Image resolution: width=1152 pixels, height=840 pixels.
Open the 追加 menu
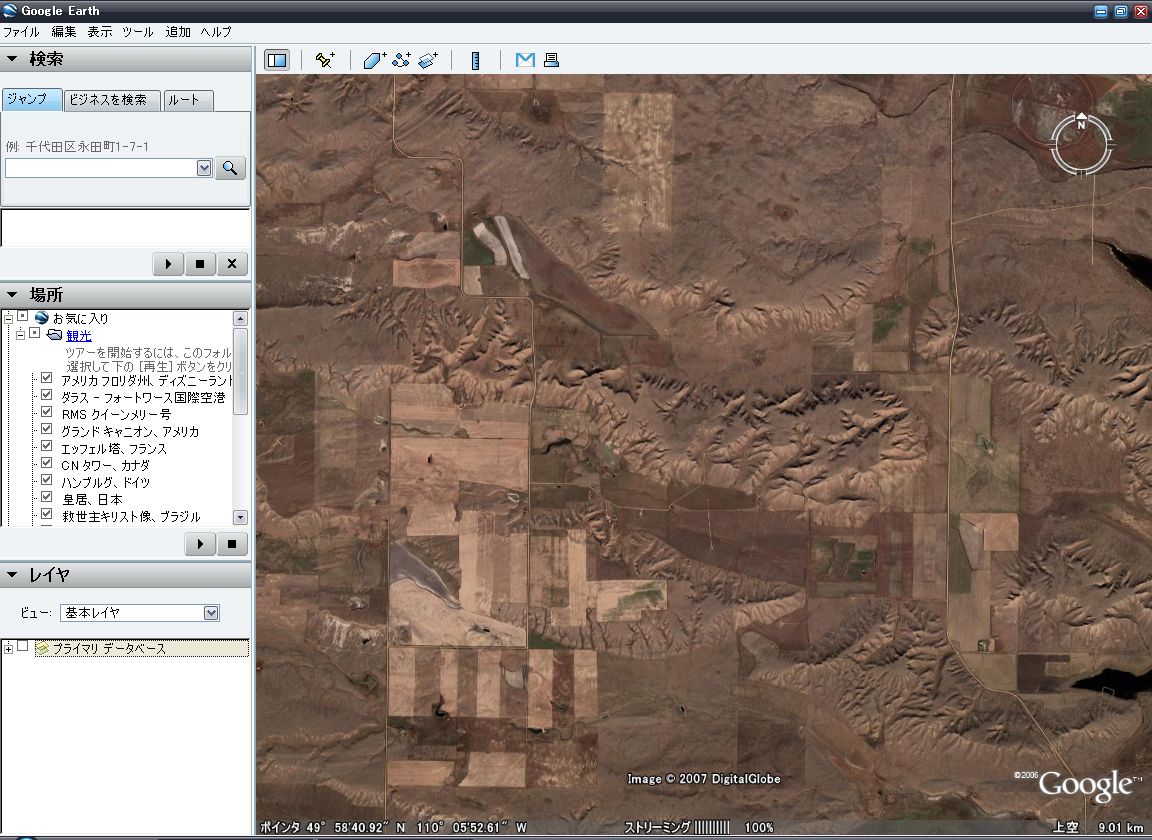[178, 32]
